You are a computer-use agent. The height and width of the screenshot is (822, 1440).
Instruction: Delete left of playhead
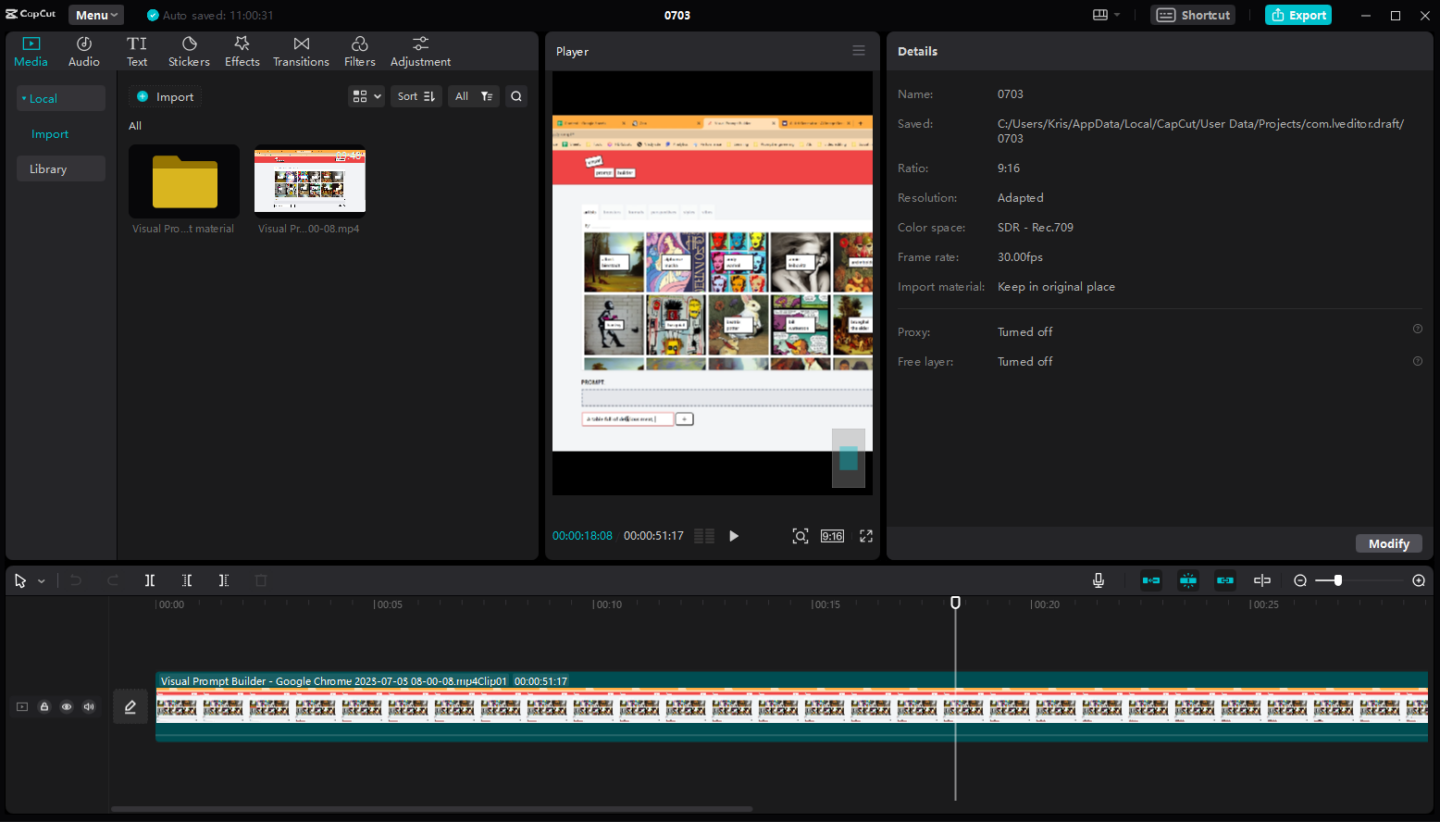(x=187, y=580)
